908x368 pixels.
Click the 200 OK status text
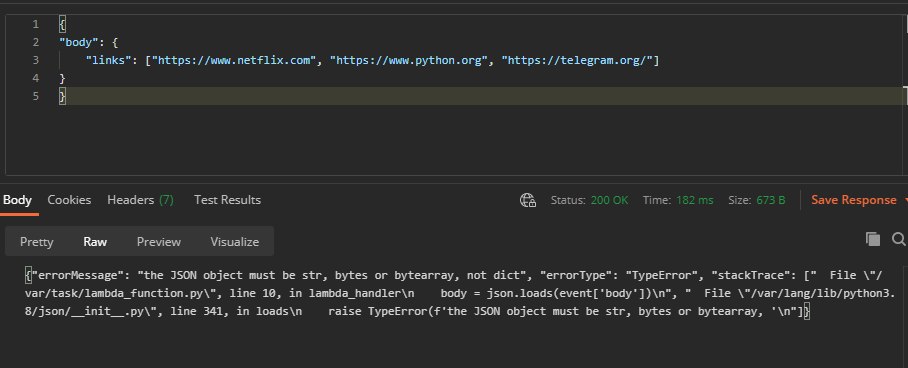click(609, 200)
